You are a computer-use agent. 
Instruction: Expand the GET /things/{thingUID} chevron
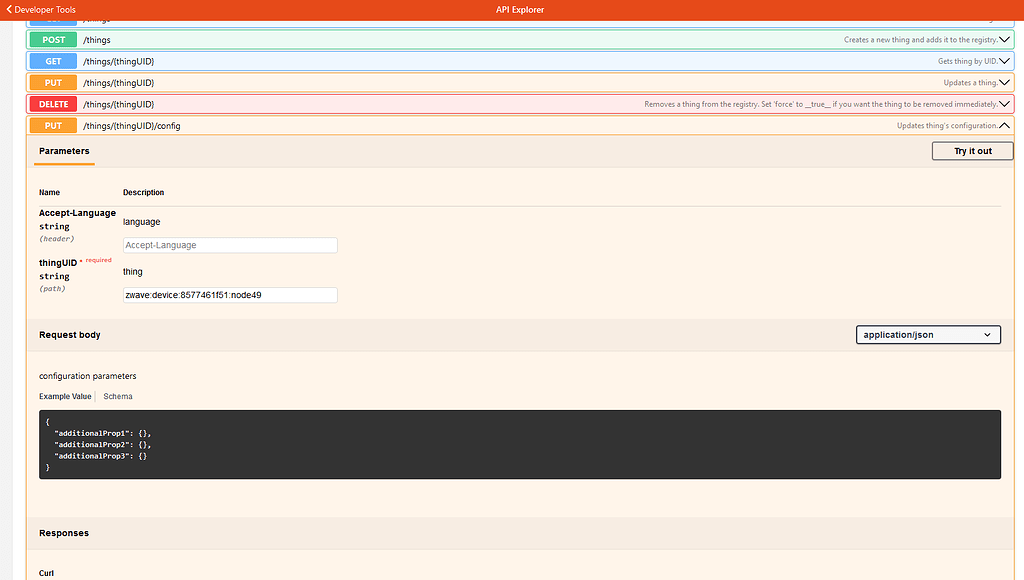[1003, 61]
